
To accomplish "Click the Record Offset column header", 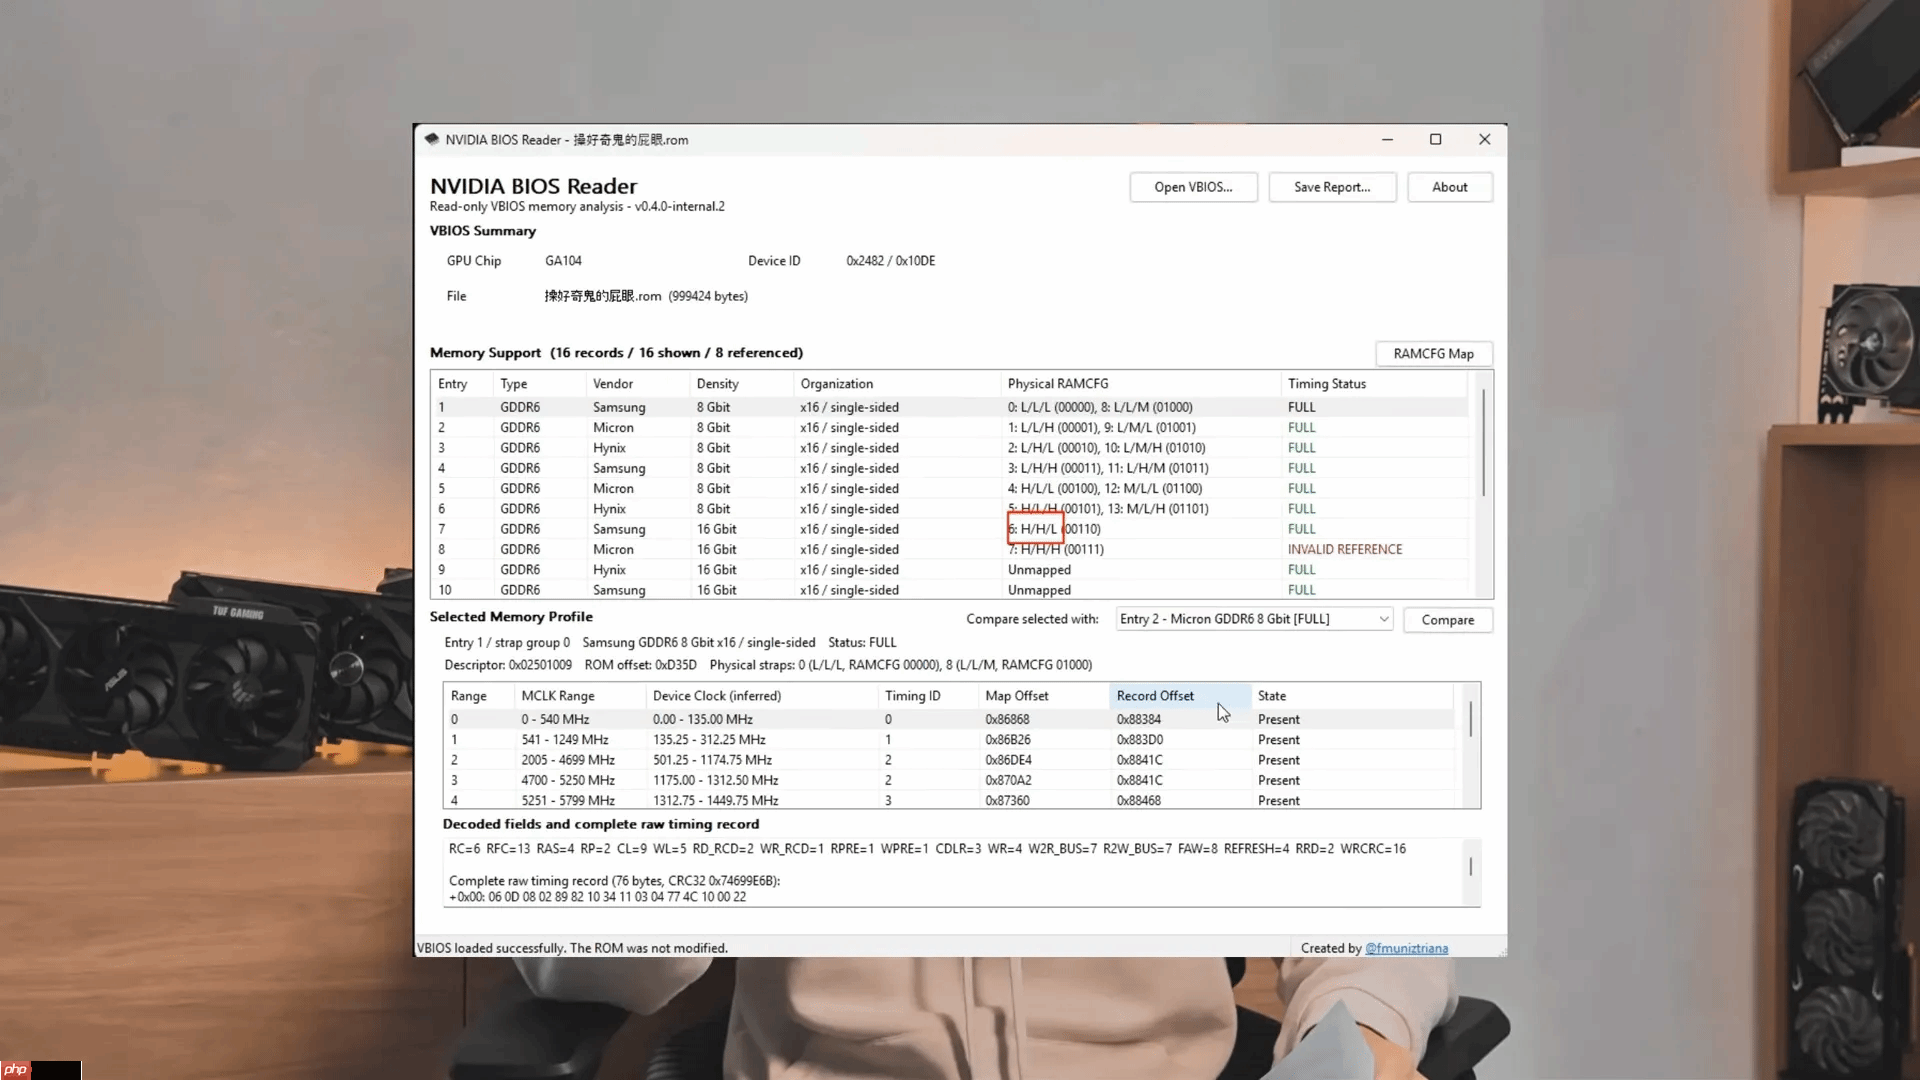I will click(1180, 696).
